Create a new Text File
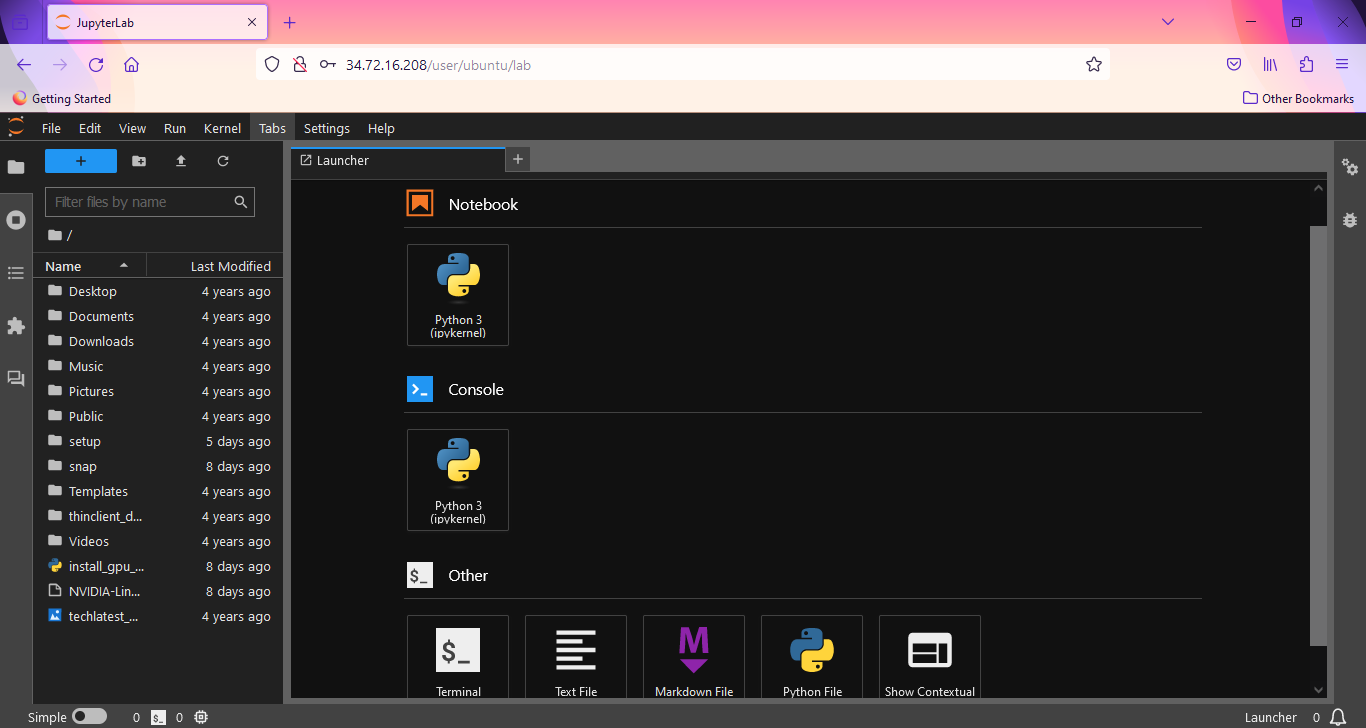The height and width of the screenshot is (728, 1366). click(576, 657)
